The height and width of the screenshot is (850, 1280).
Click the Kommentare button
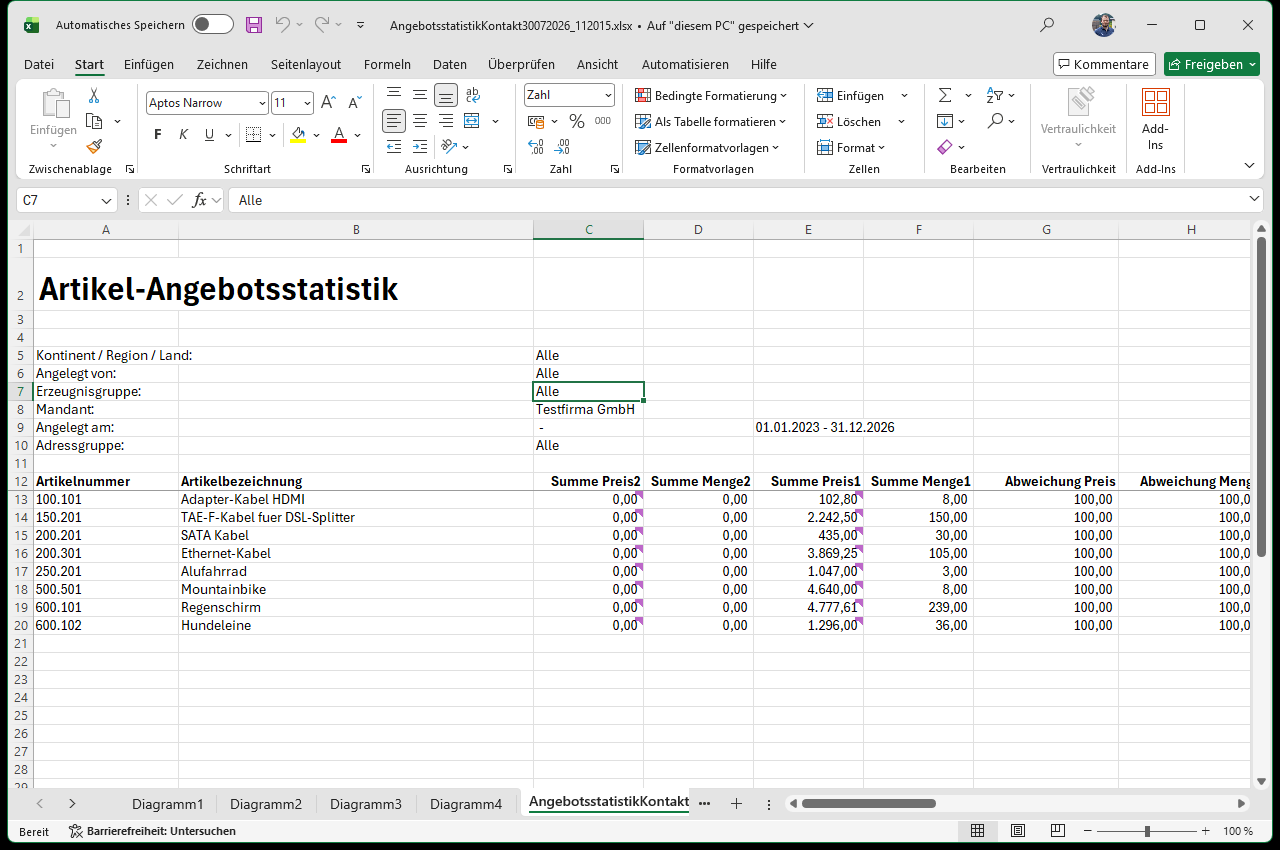[1104, 64]
